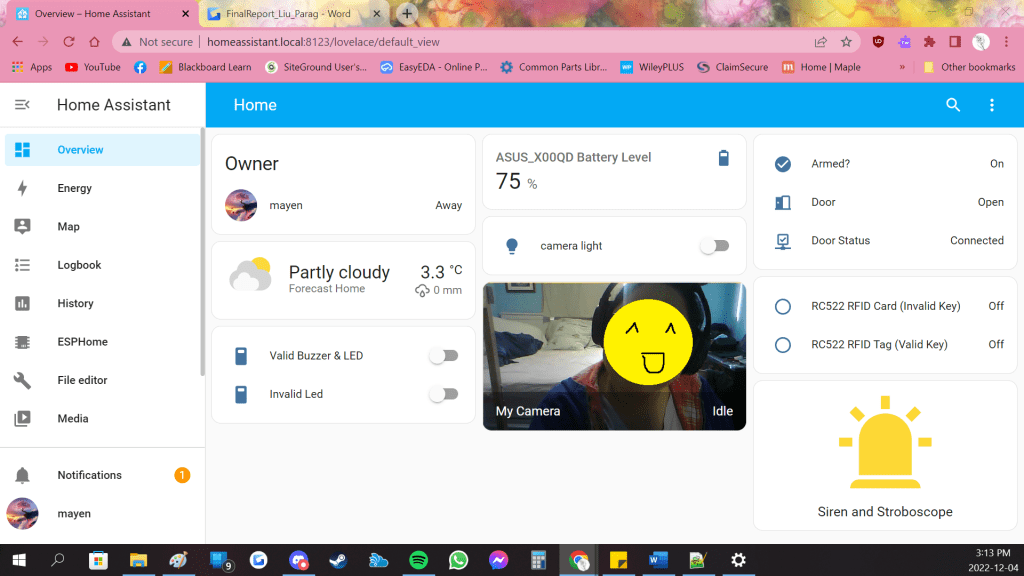Open the three-dot overflow menu
1024x576 pixels.
(992, 105)
